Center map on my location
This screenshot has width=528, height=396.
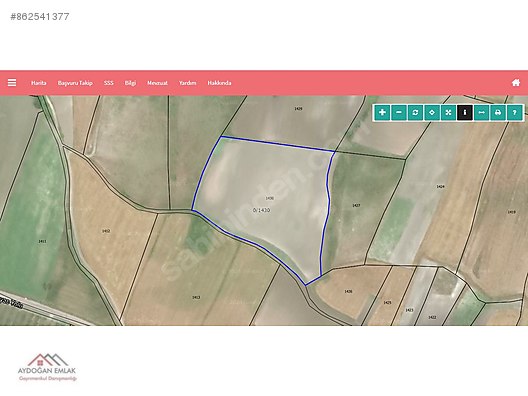(x=432, y=112)
